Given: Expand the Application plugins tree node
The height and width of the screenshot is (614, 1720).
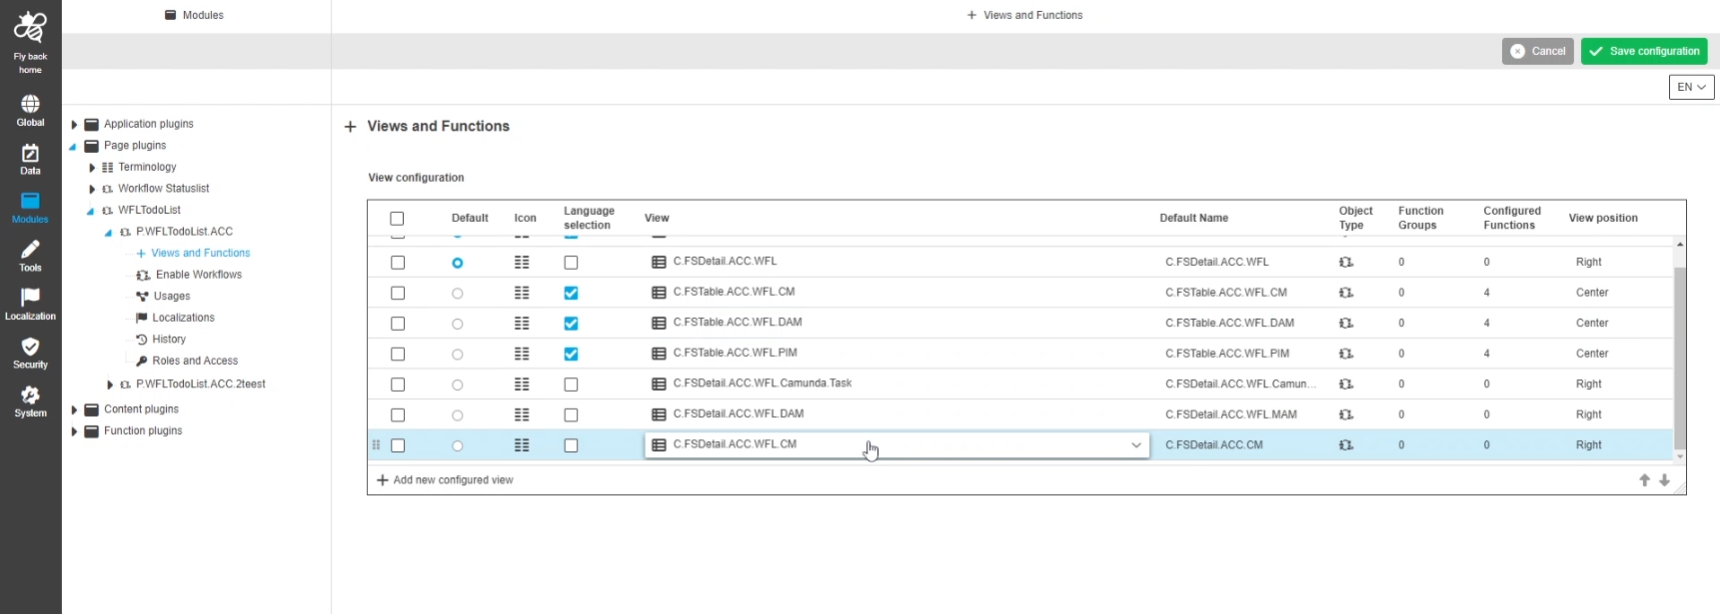Looking at the screenshot, I should click(74, 125).
